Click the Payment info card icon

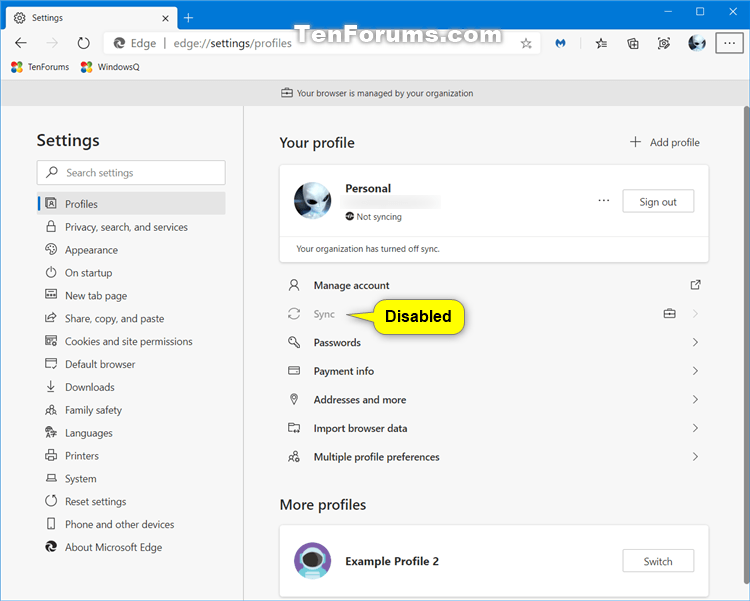click(294, 370)
